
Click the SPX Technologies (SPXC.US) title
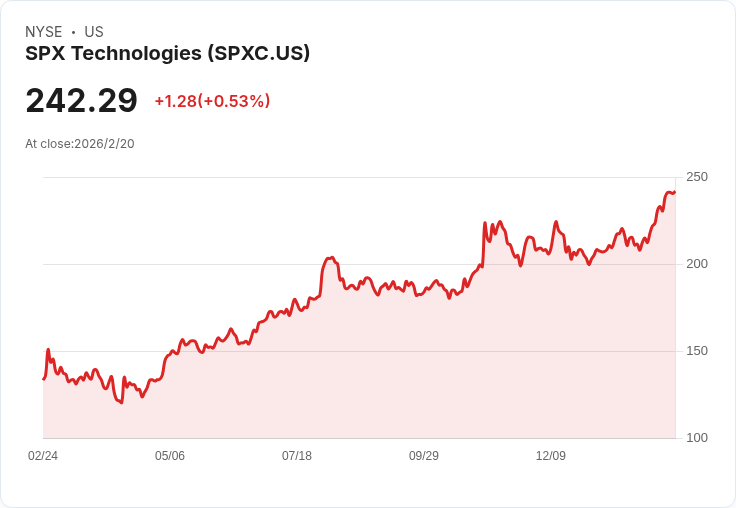167,54
